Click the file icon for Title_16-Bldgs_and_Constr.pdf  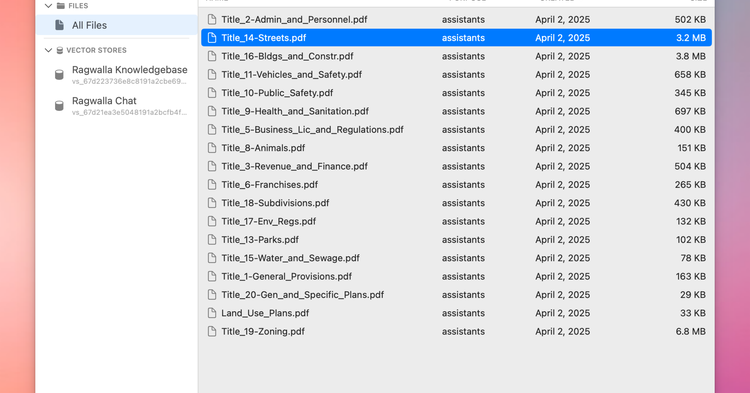pos(212,56)
